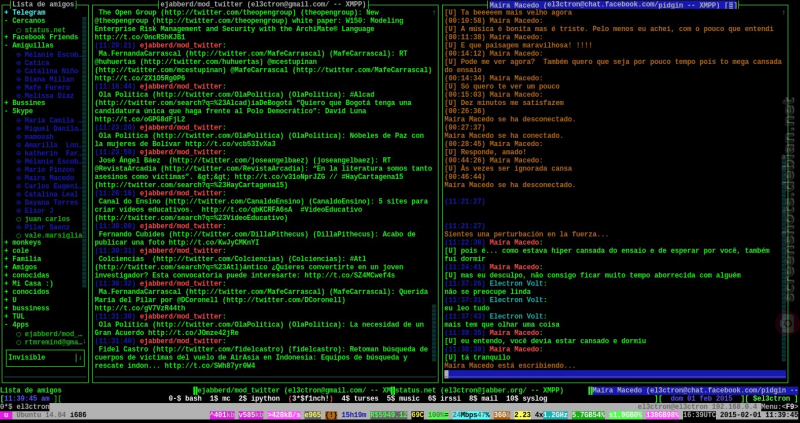Click status icon beside Maira Macedo buddy
Image resolution: width=800 pixels, height=423 pixels.
19,178
